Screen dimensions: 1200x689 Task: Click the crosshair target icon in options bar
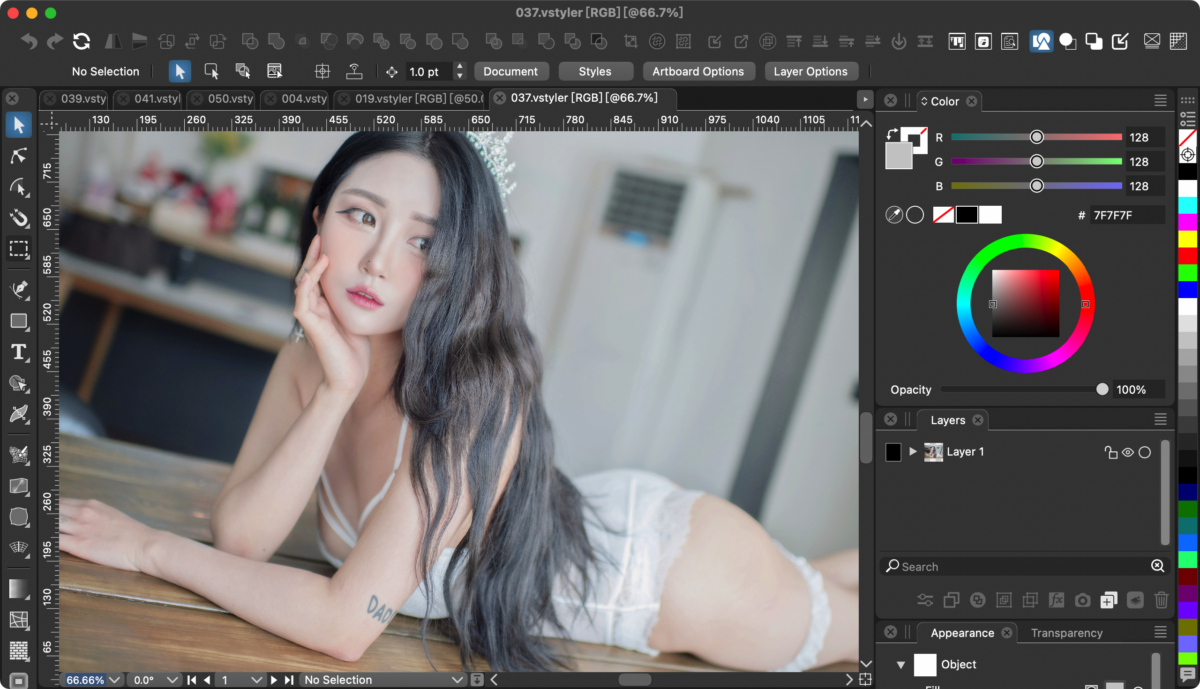point(322,72)
